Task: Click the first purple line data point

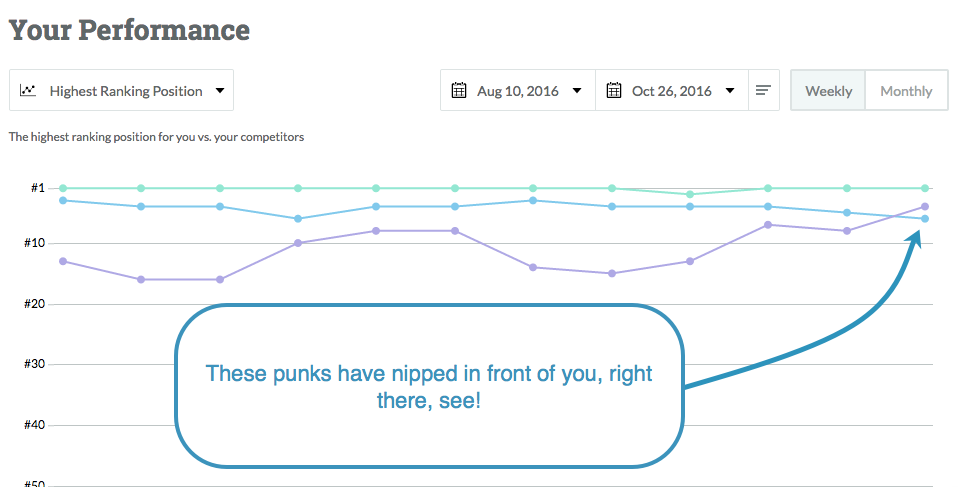Action: (x=63, y=261)
